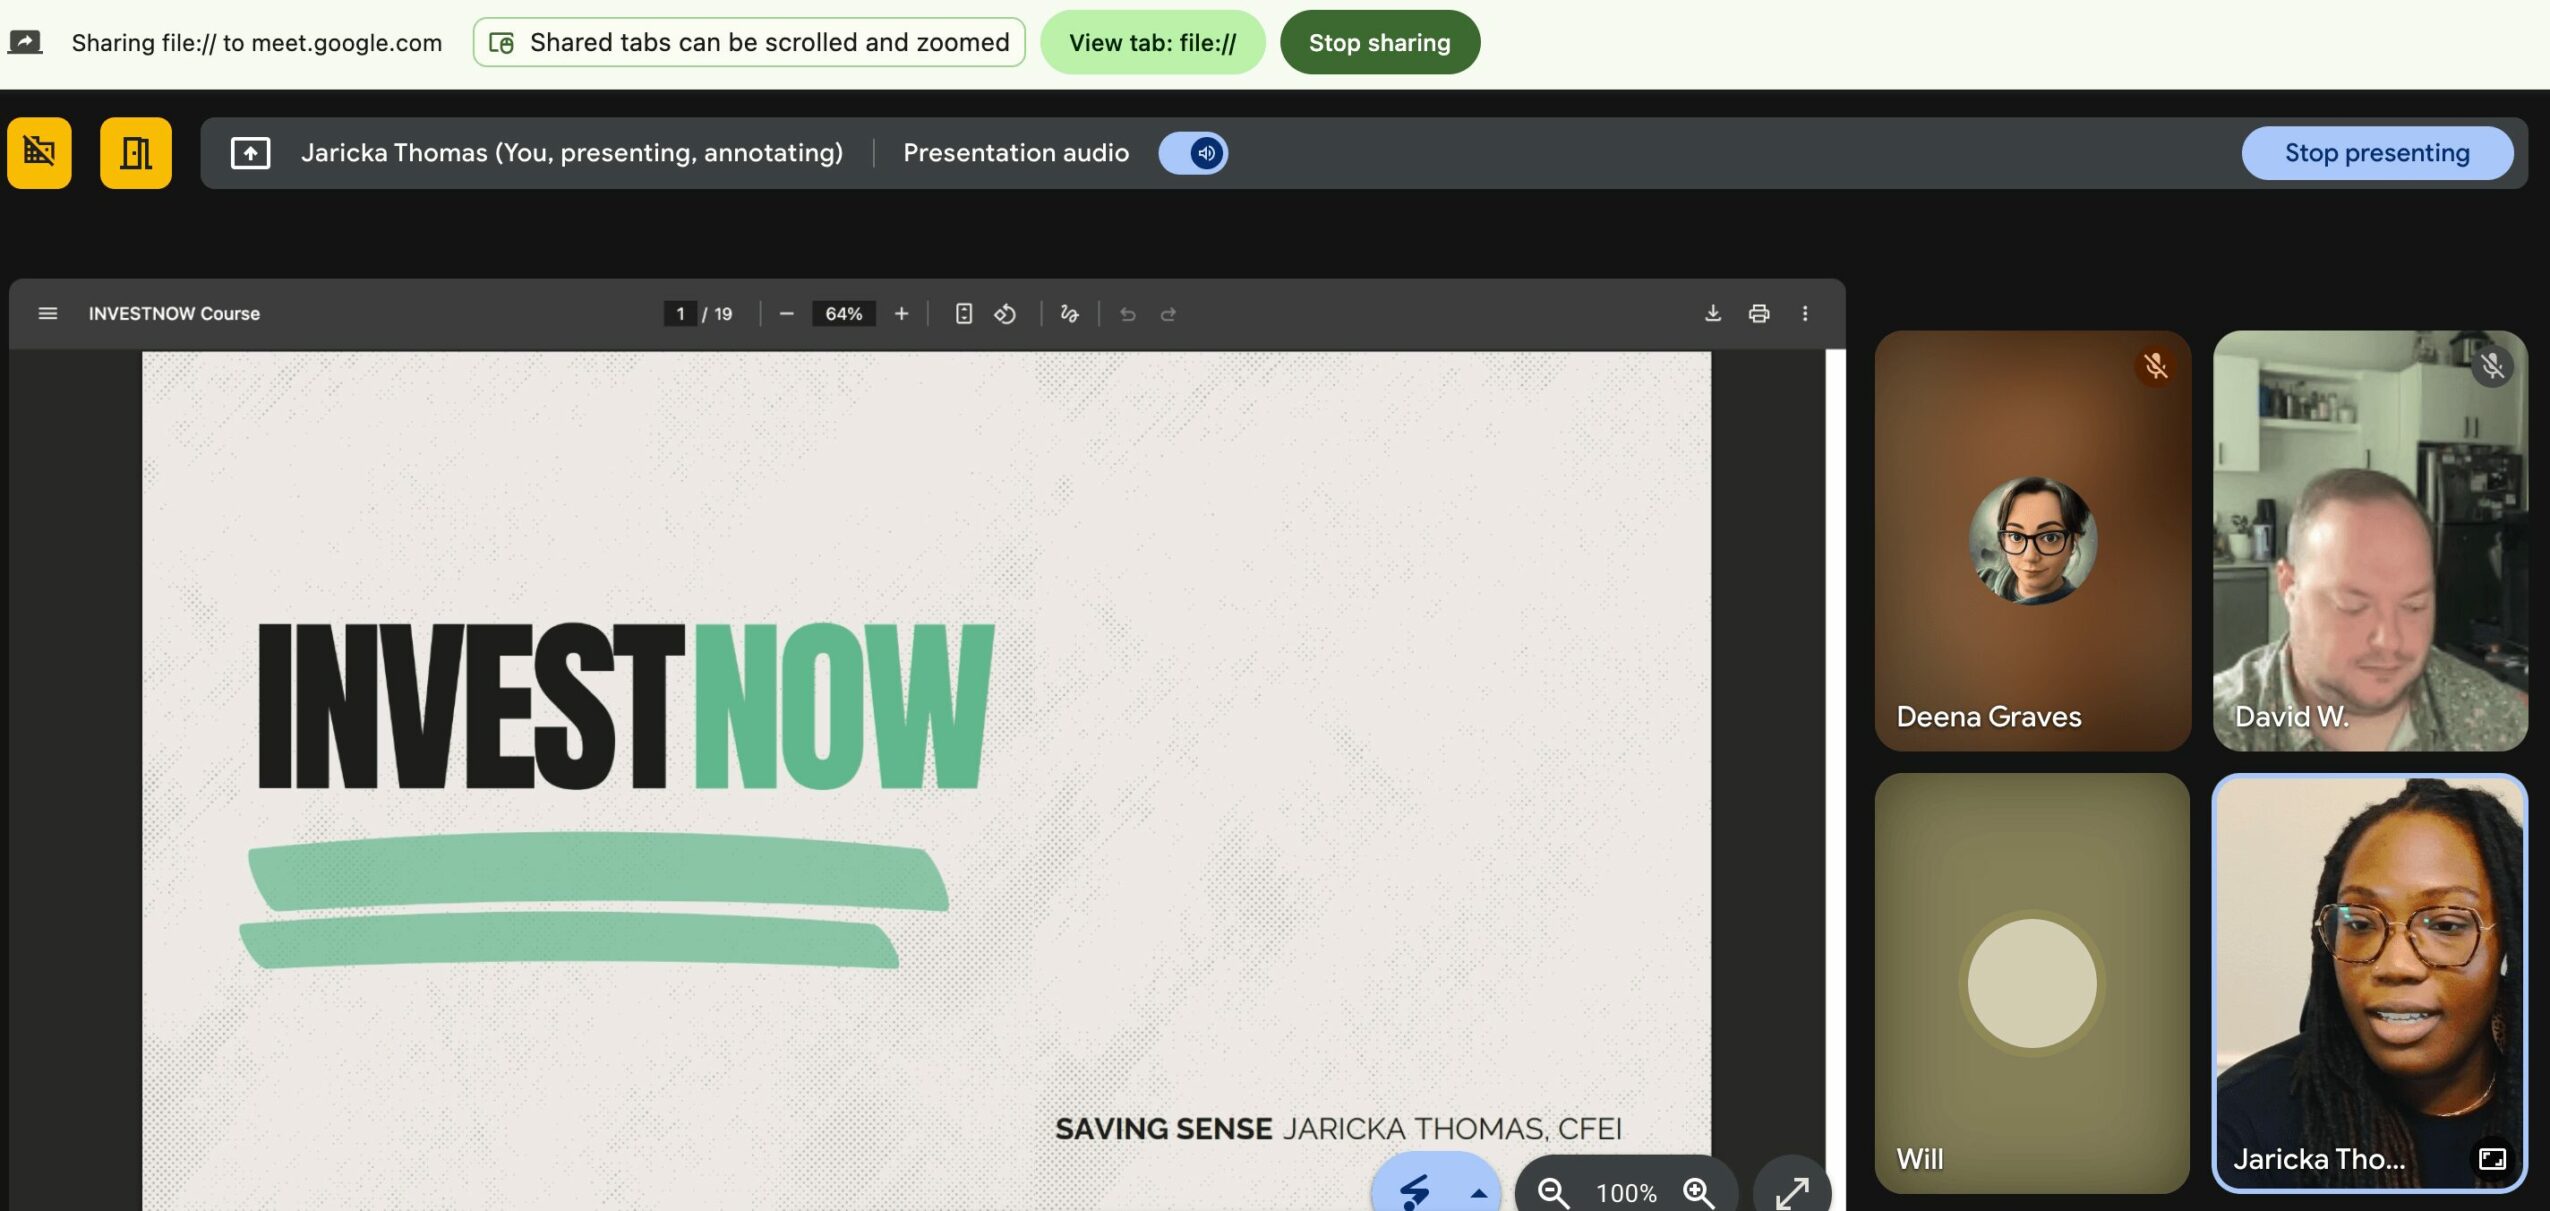This screenshot has height=1211, width=2550.
Task: Click Stop presenting button
Action: click(2376, 153)
